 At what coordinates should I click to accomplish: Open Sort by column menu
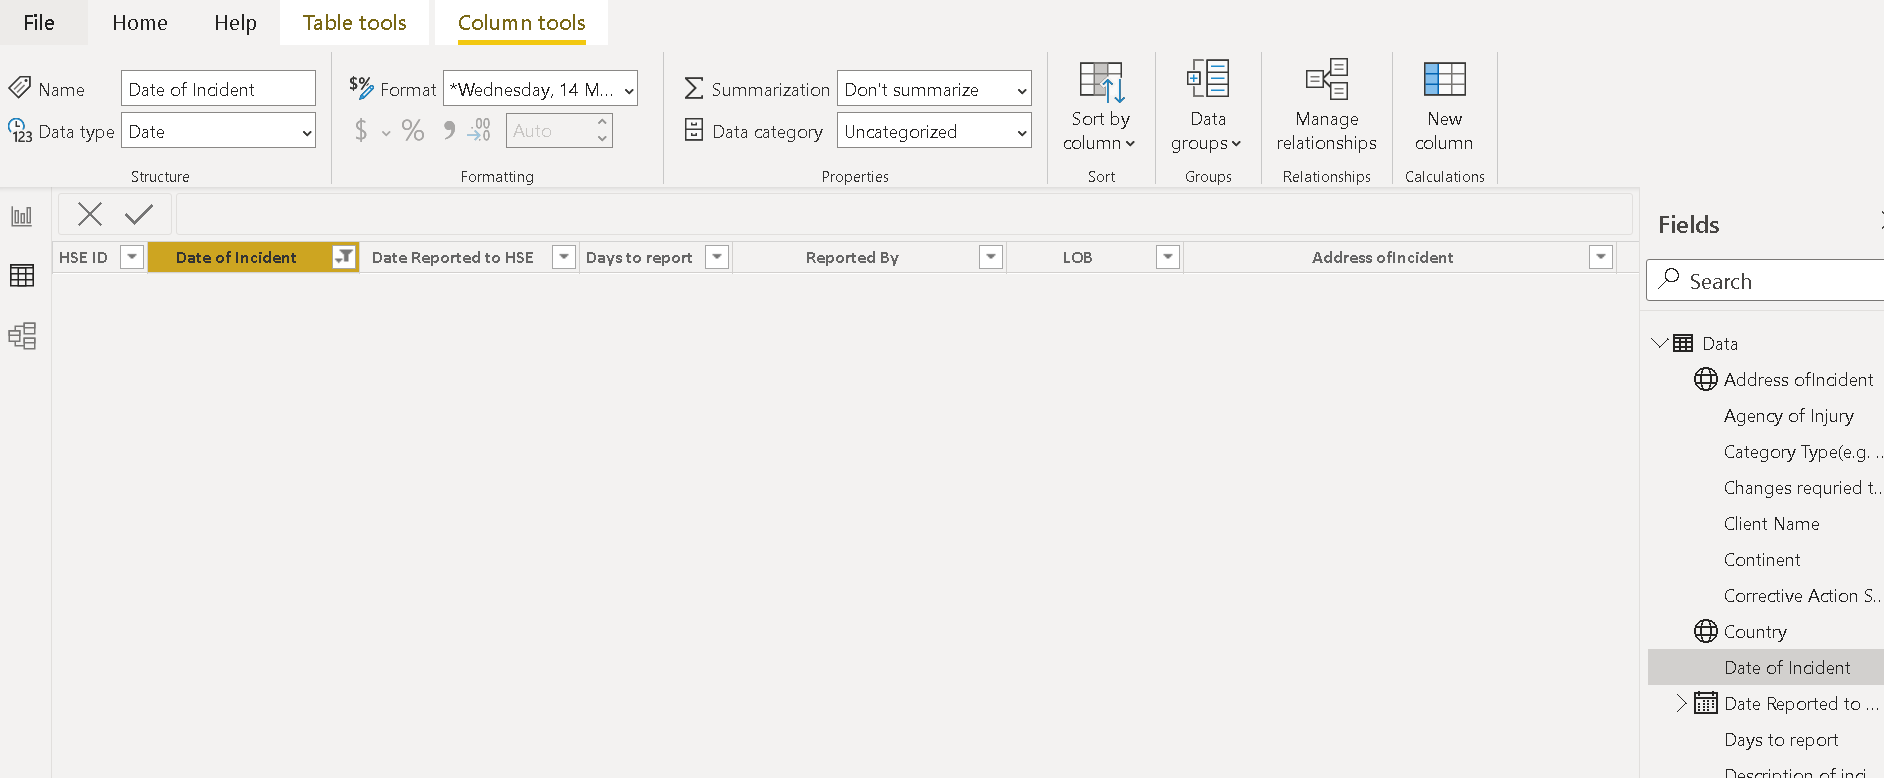1100,106
